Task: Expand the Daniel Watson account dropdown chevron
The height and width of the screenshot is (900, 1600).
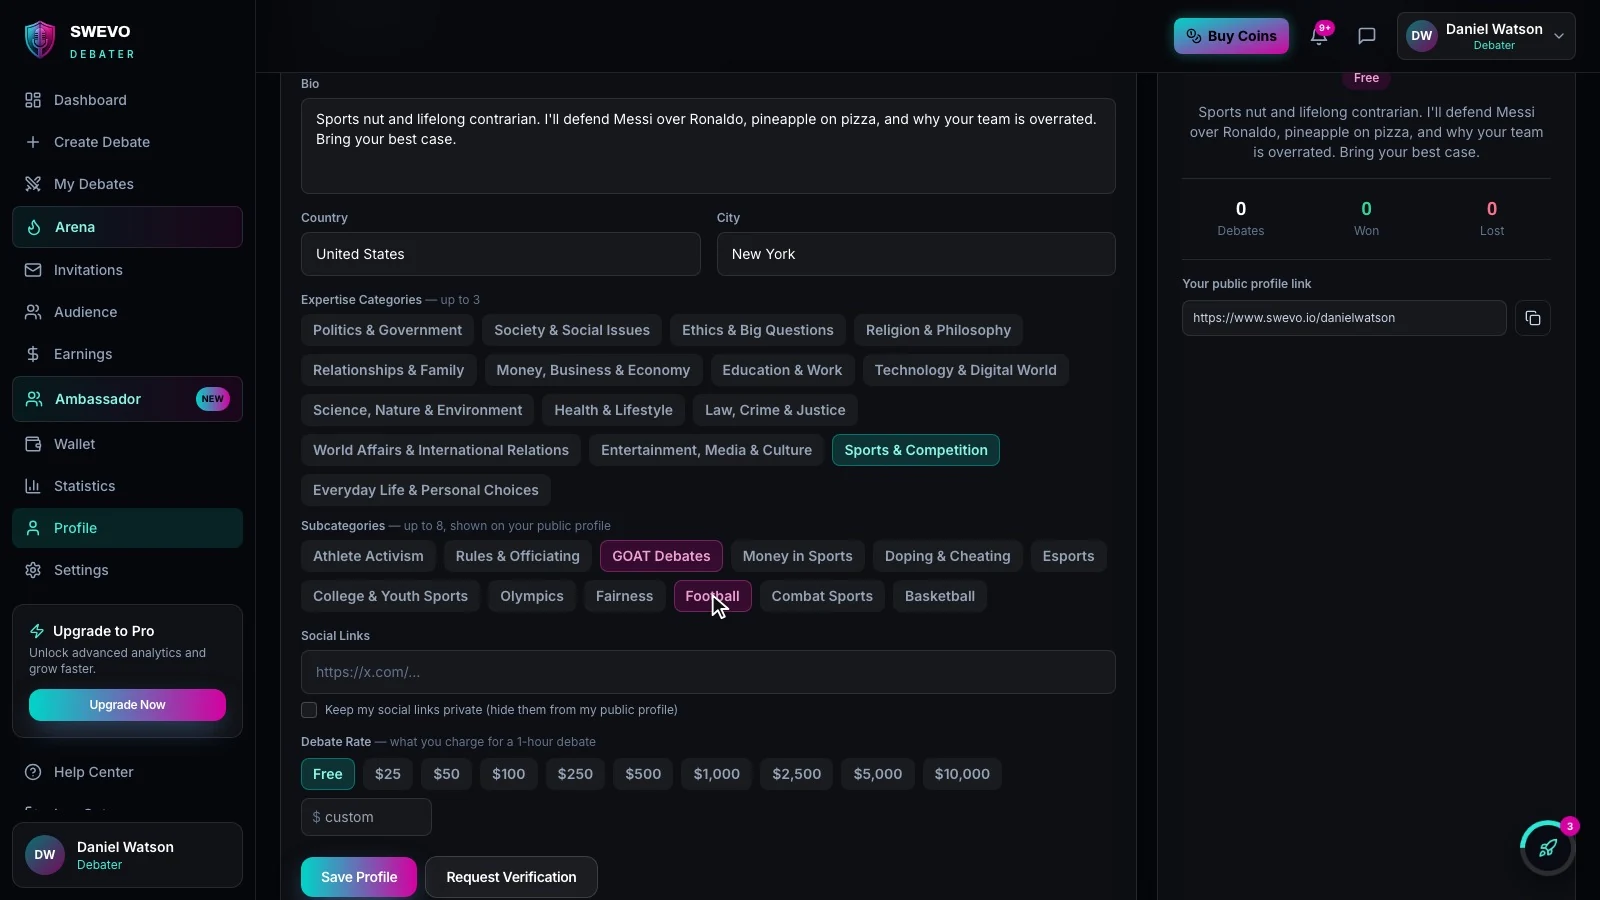Action: tap(1559, 36)
